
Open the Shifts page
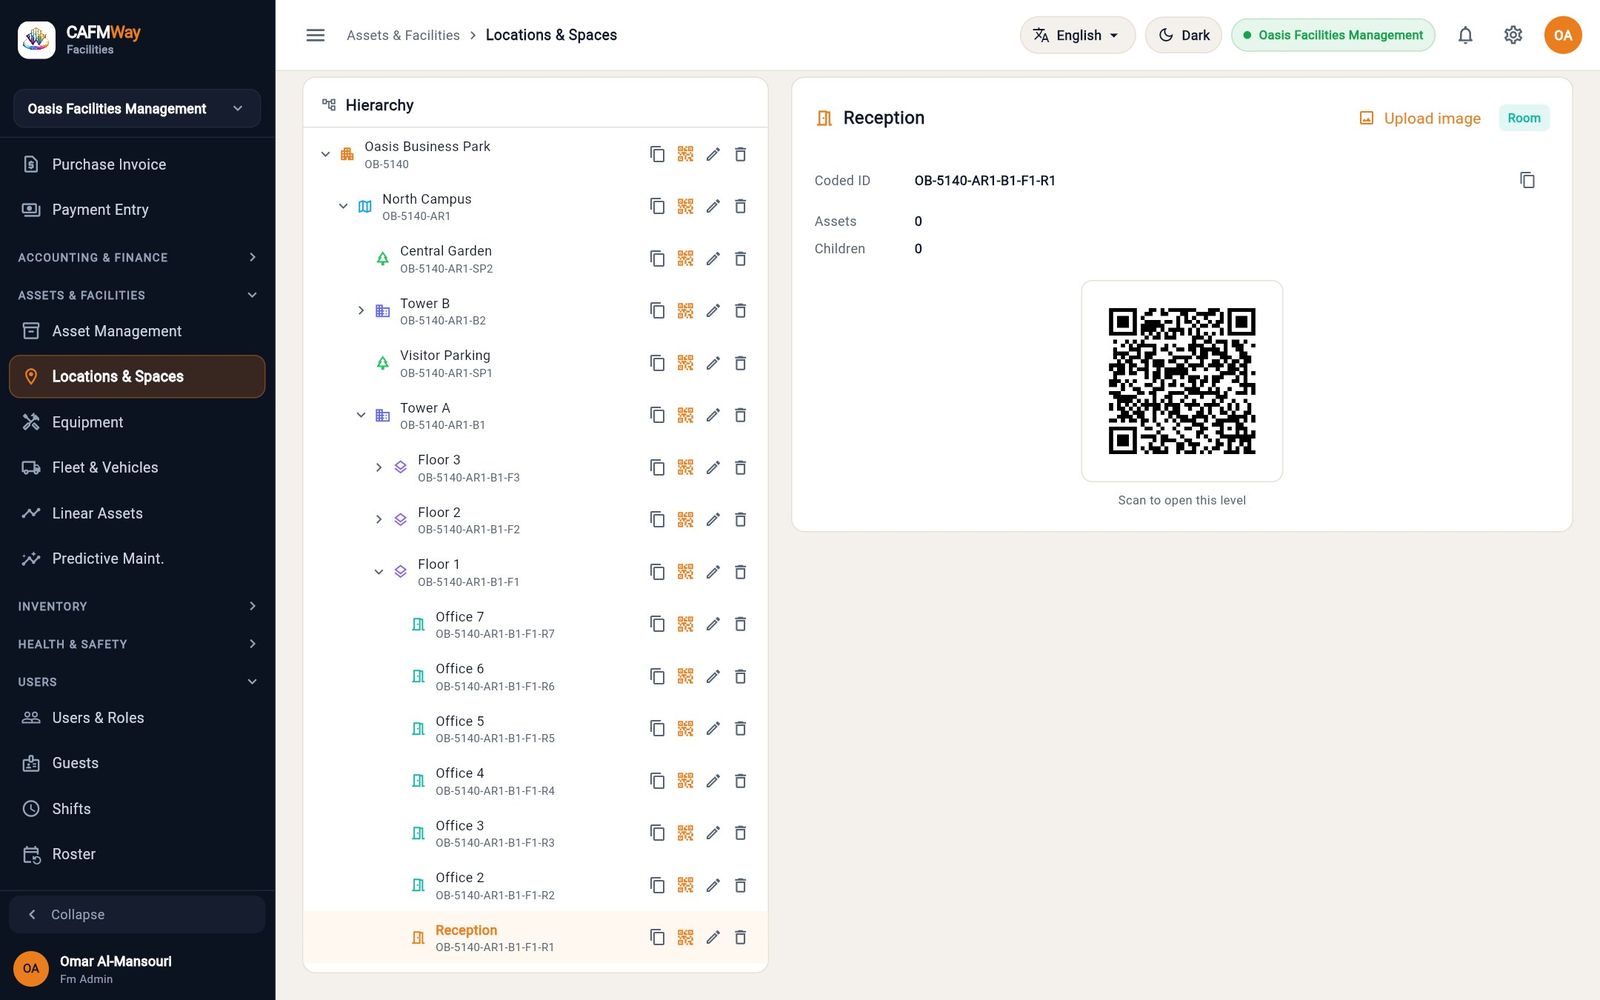point(137,809)
